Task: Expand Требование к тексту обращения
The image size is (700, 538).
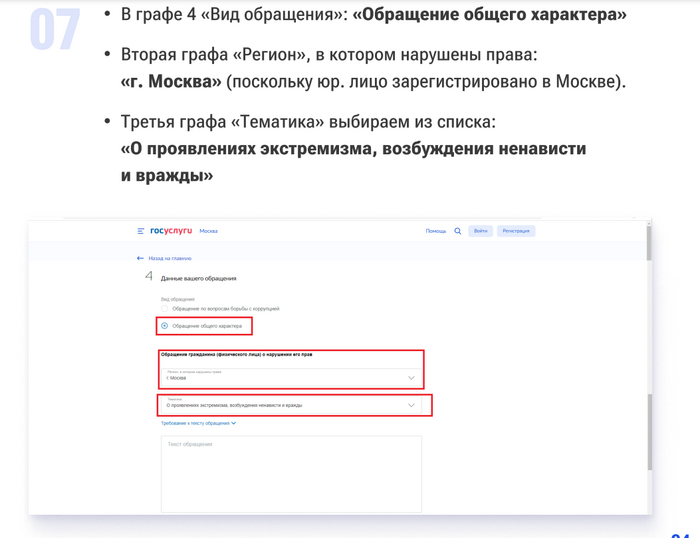Action: click(x=198, y=423)
